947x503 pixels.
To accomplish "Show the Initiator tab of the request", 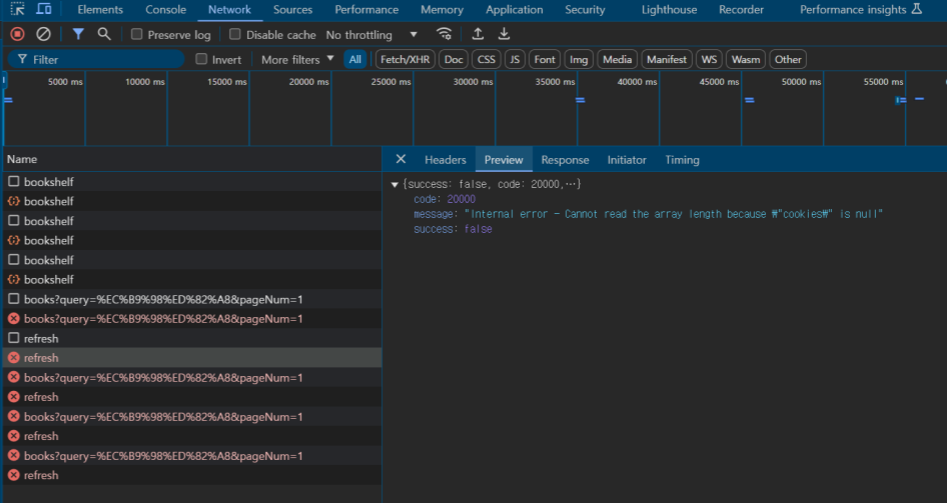I will click(x=627, y=160).
